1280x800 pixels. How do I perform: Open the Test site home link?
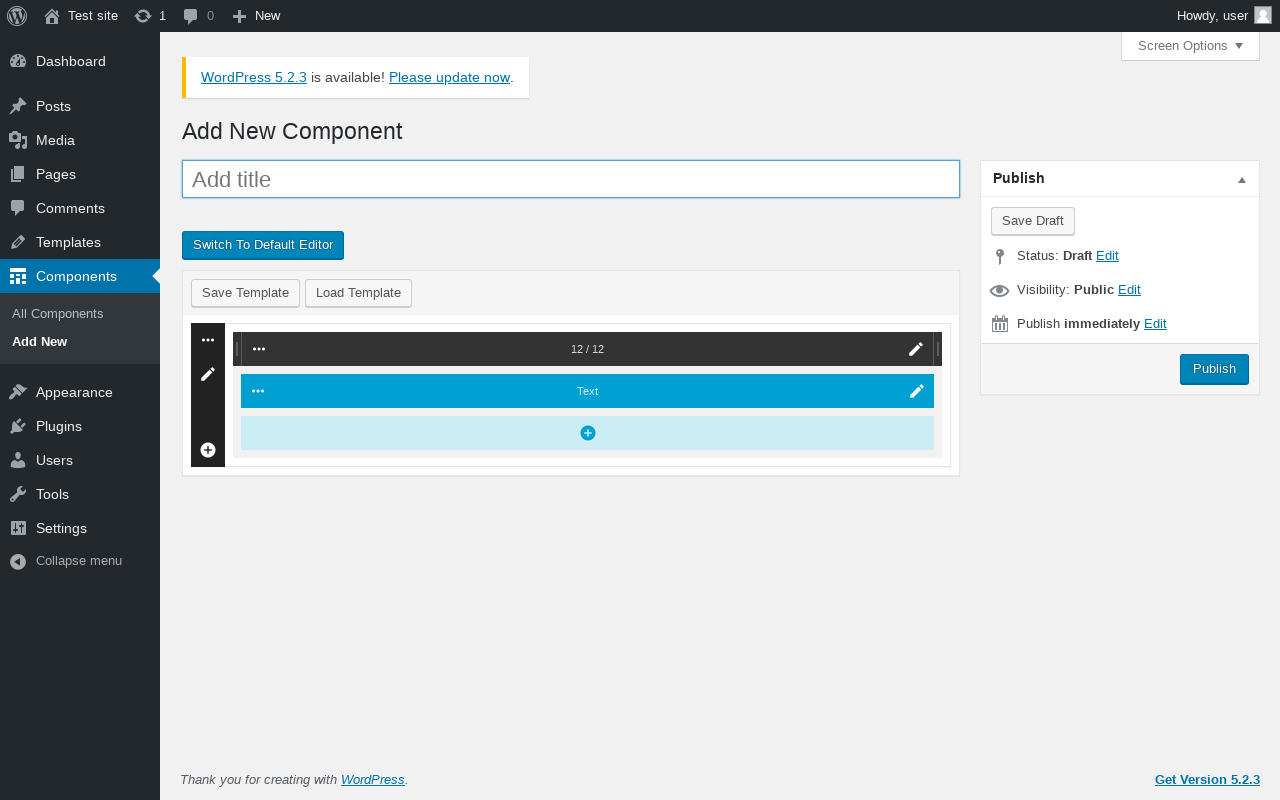81,16
